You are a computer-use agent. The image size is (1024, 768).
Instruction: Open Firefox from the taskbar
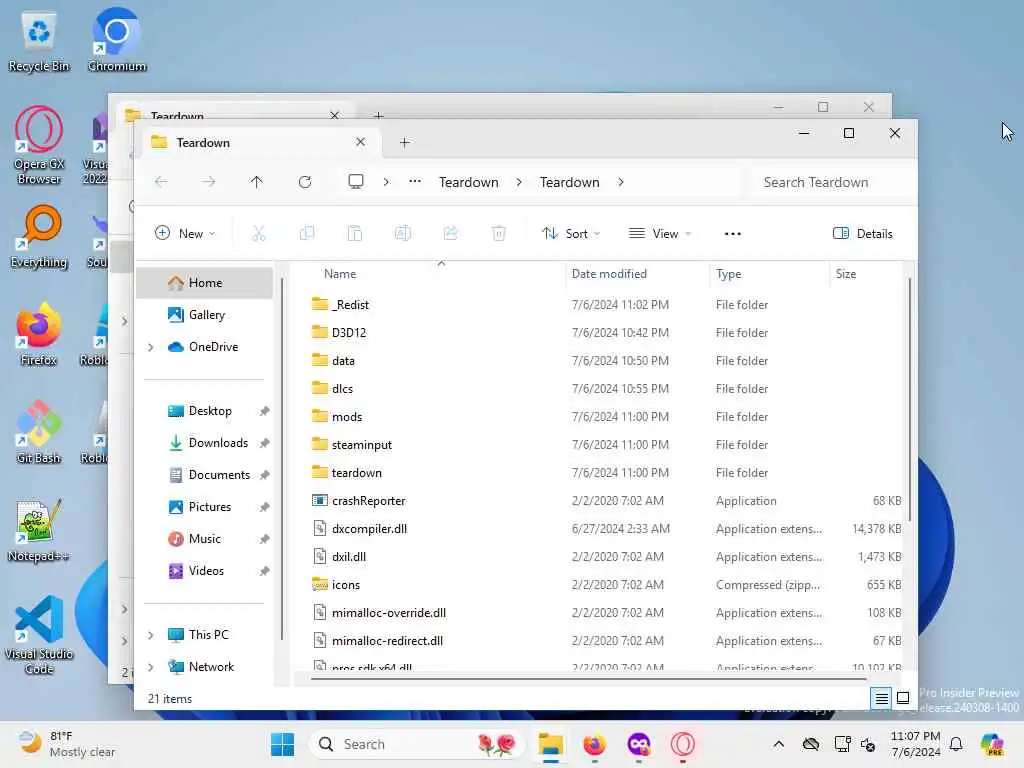pos(594,744)
